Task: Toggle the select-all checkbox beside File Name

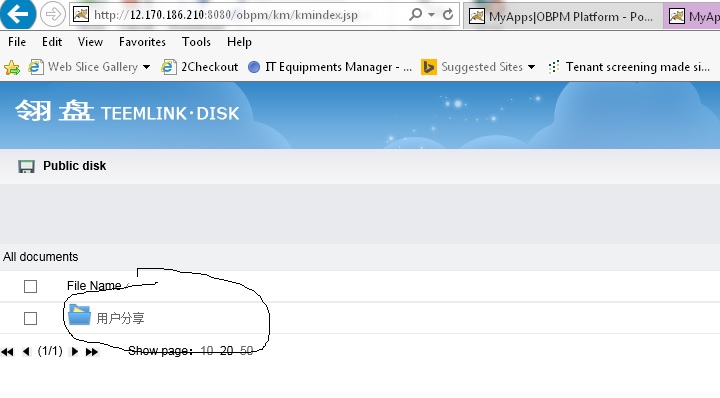Action: tap(30, 286)
